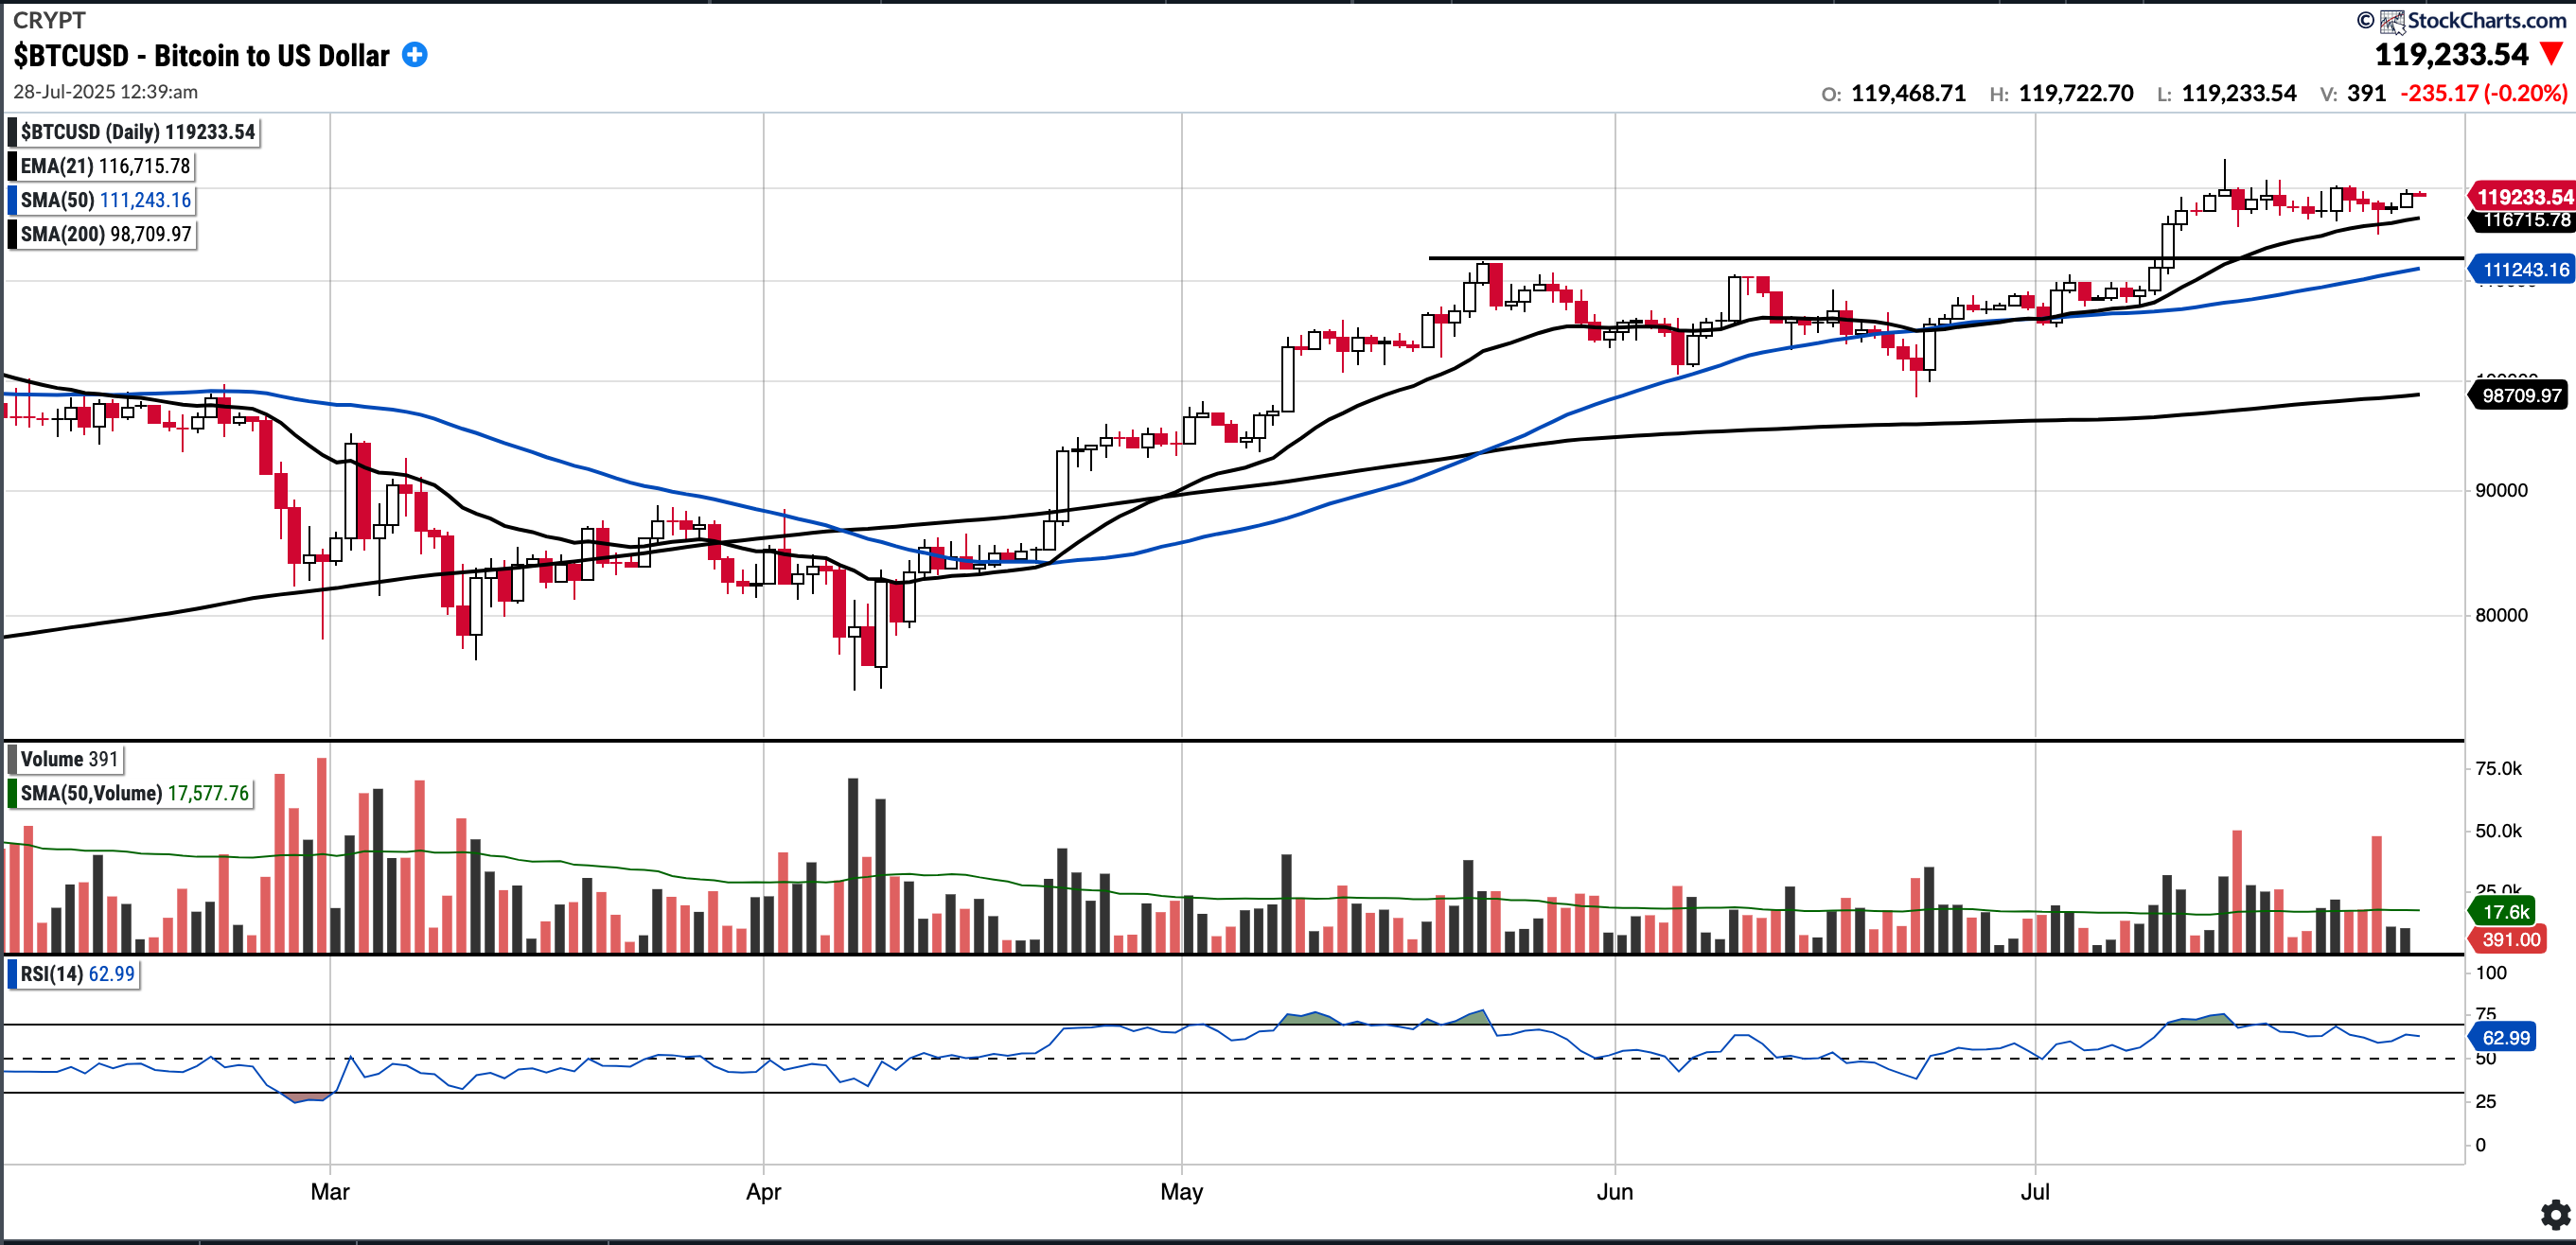Click the blue swatch beside SMA(50)
2576x1245 pixels.
click(12, 200)
